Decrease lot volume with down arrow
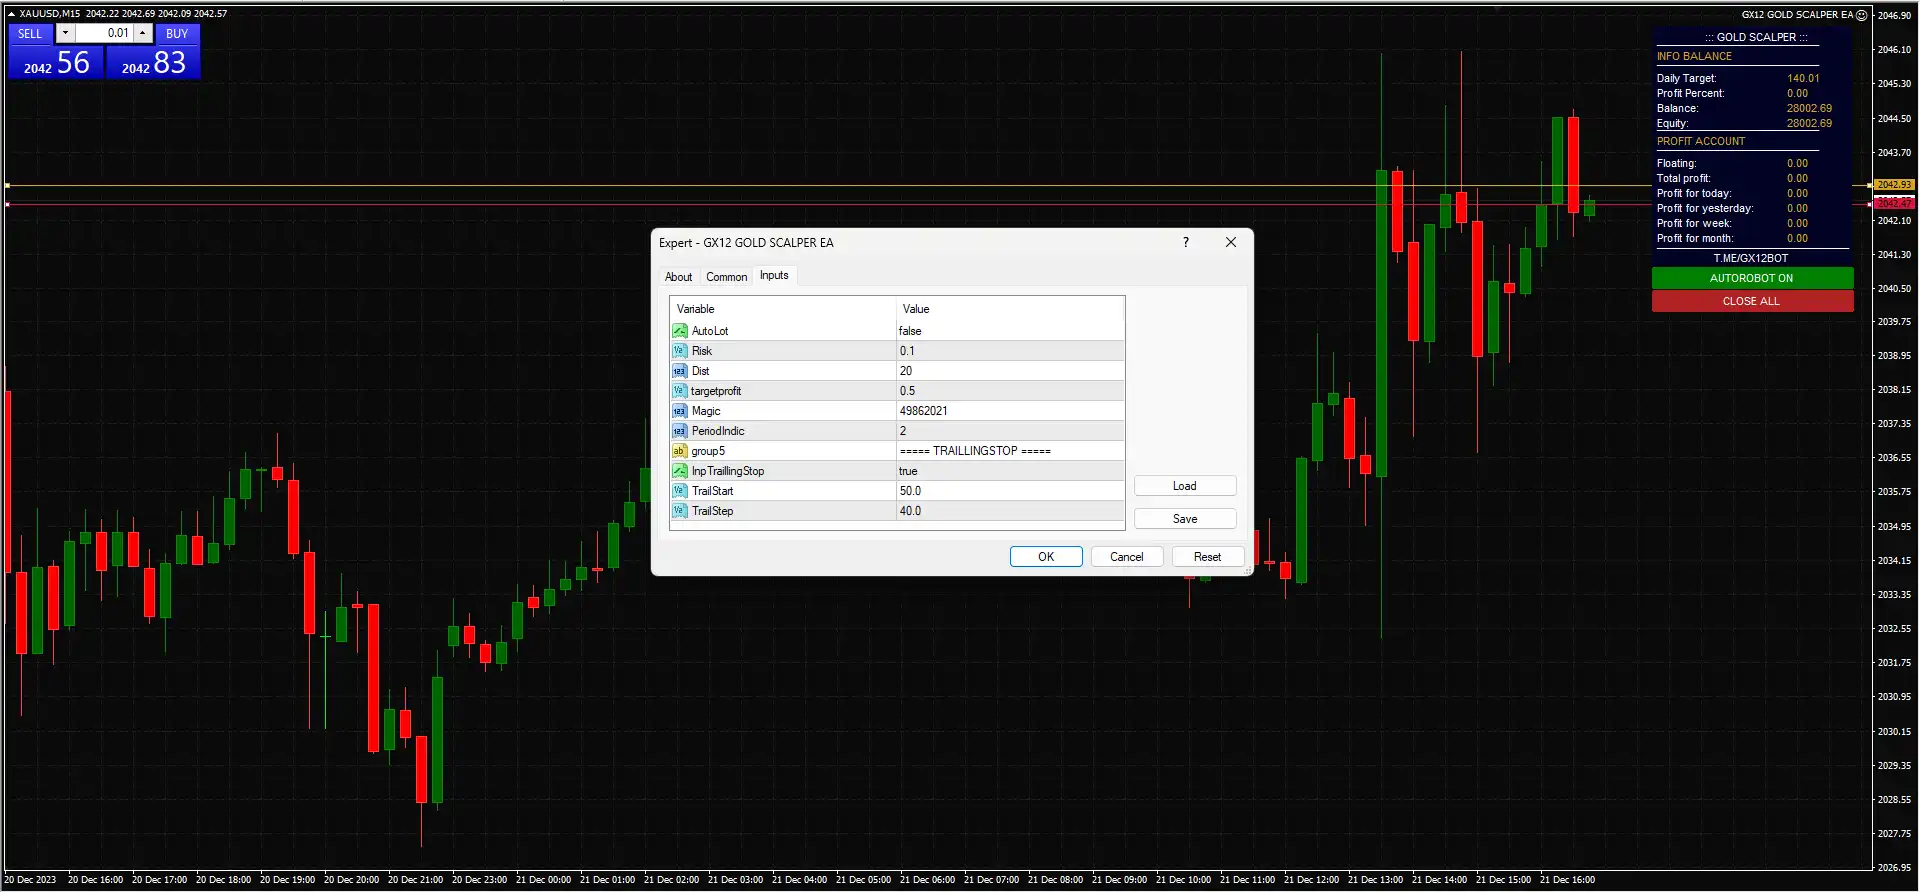The height and width of the screenshot is (892, 1920). pyautogui.click(x=65, y=33)
